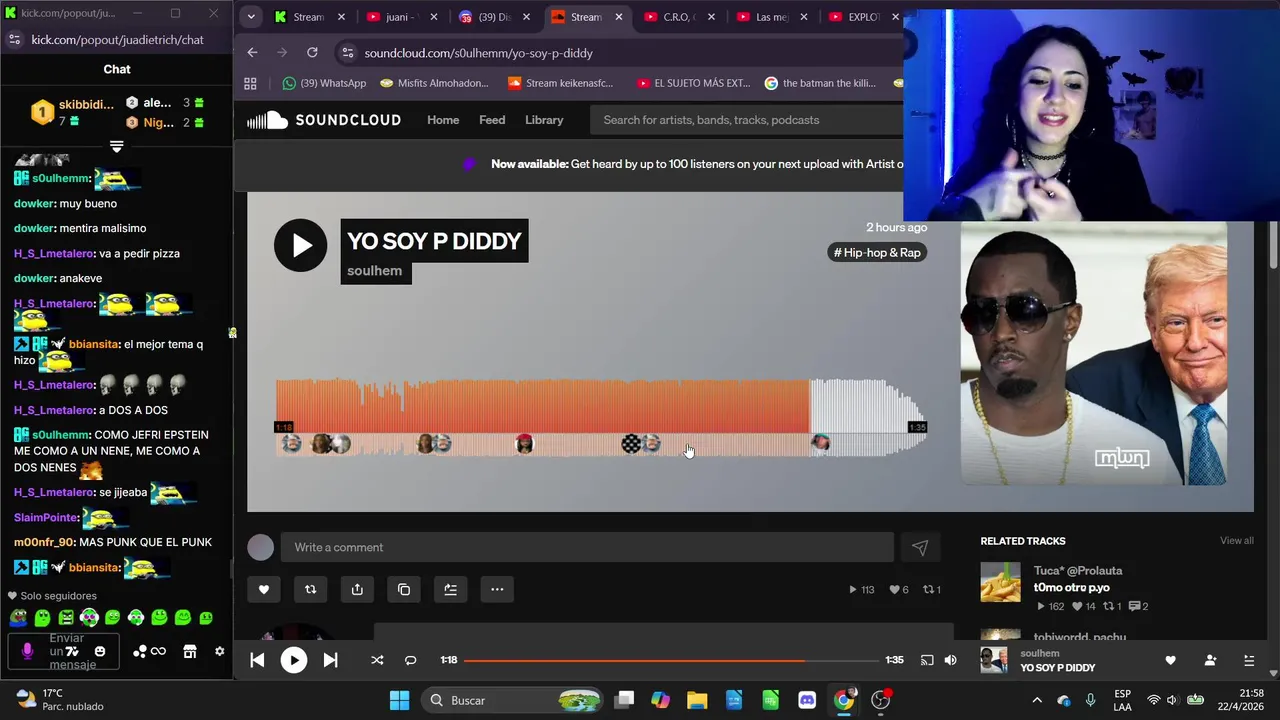Open Chrome tab search dropdown arrow

click(251, 17)
